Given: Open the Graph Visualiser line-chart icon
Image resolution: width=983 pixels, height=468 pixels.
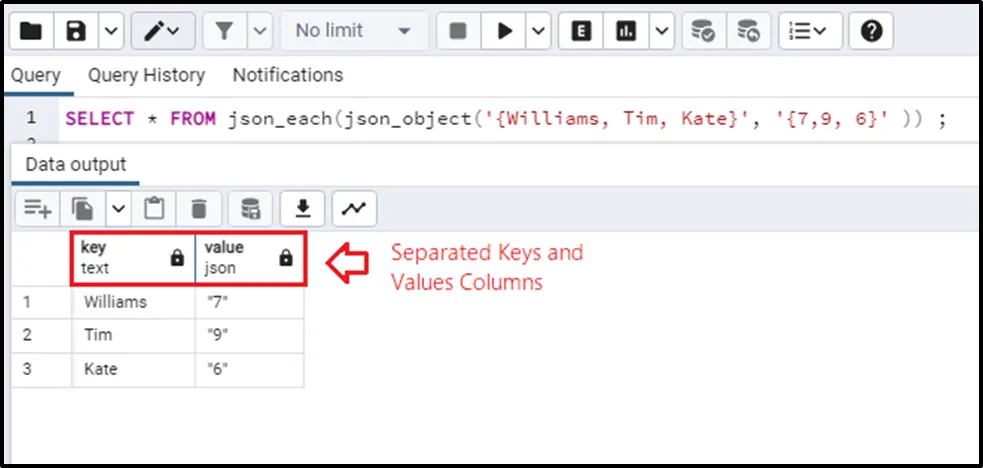Looking at the screenshot, I should click(x=353, y=208).
